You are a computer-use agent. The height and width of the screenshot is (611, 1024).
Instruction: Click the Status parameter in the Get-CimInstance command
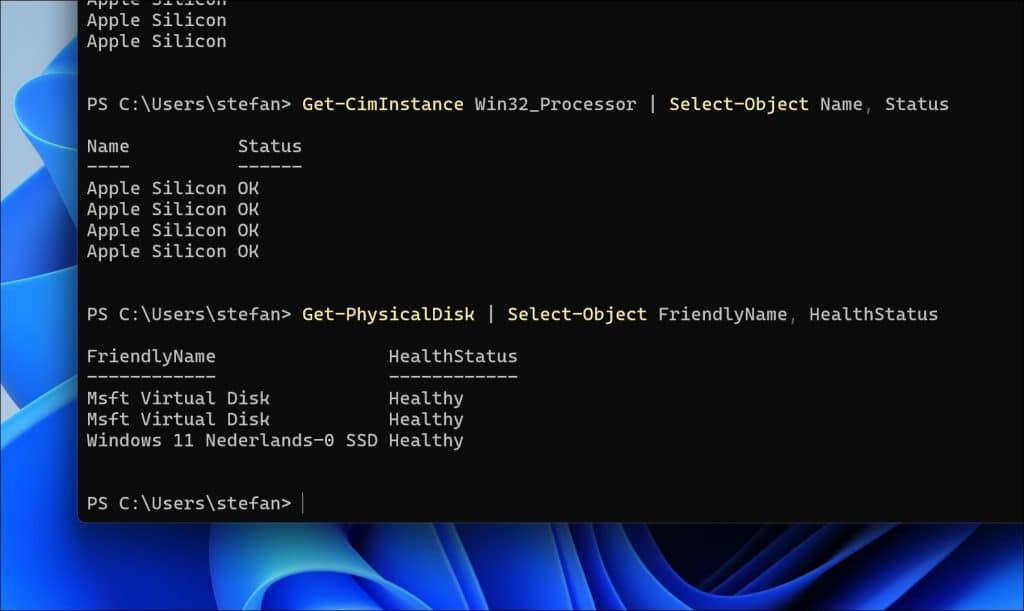click(x=916, y=104)
